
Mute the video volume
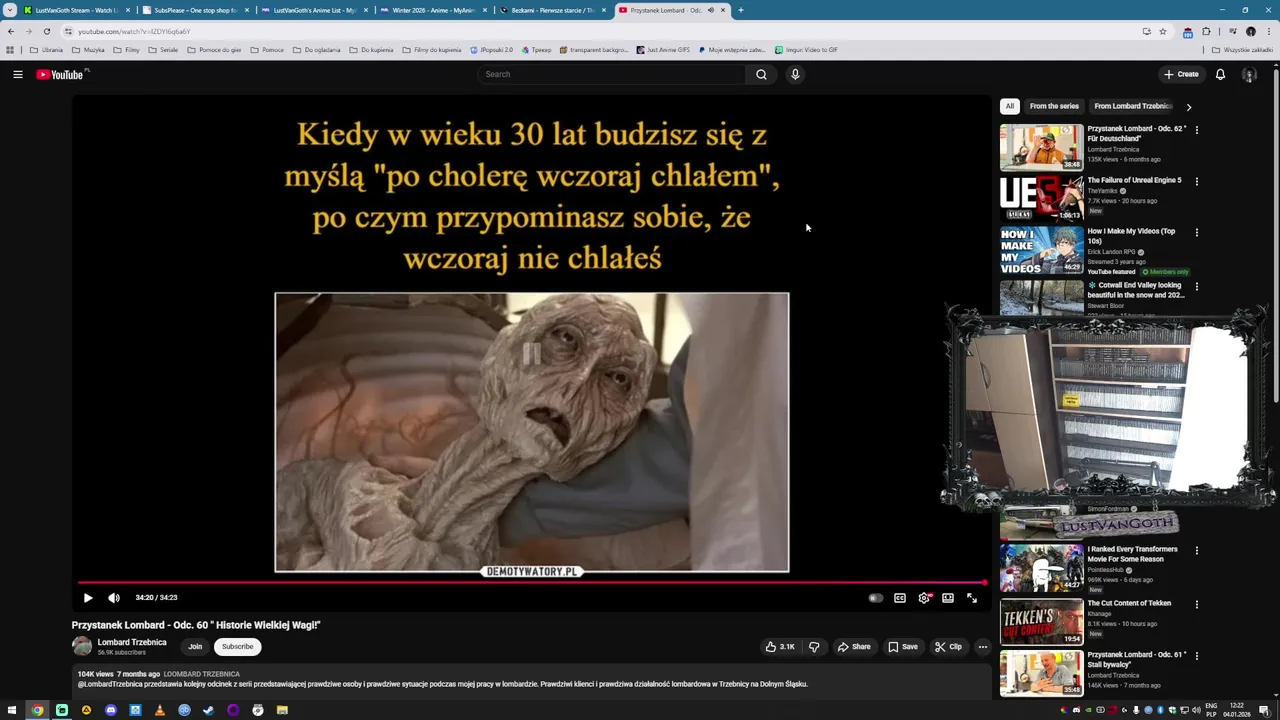(114, 598)
